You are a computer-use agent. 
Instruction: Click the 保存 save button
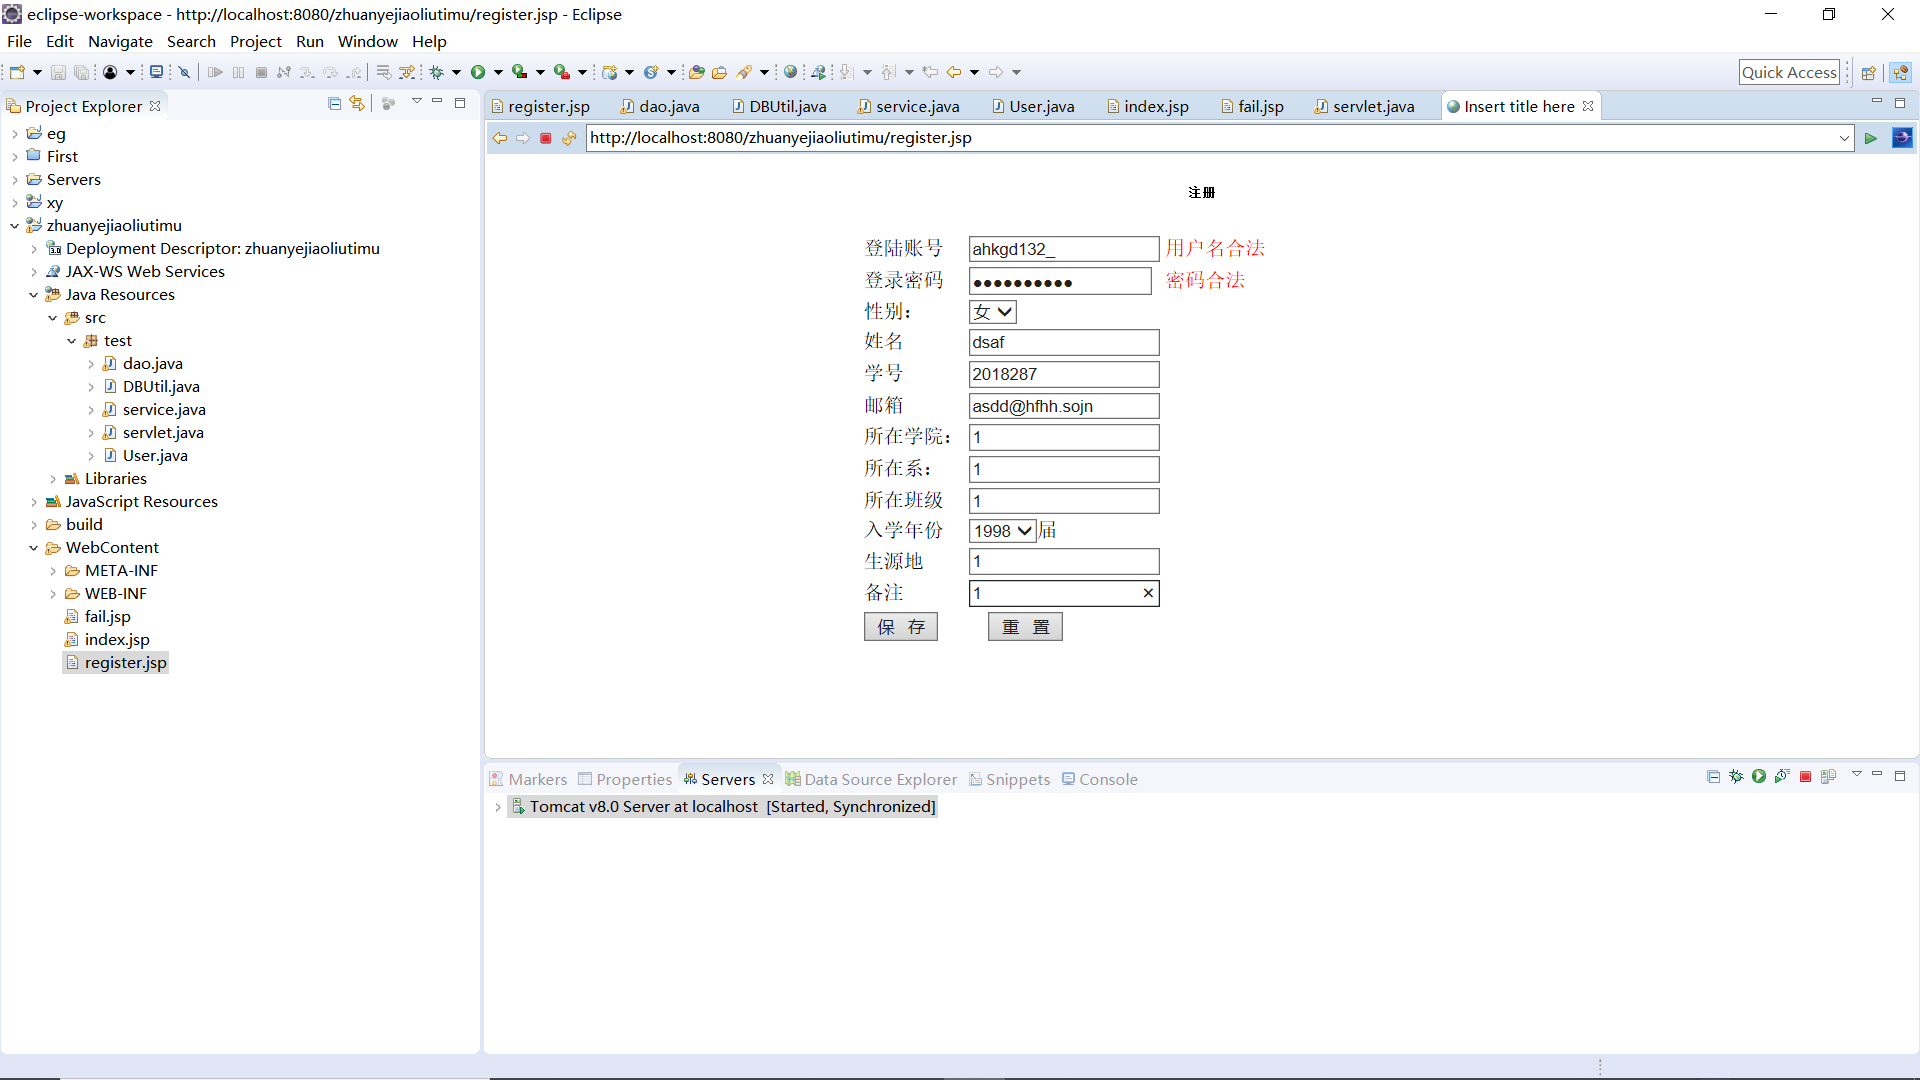901,627
